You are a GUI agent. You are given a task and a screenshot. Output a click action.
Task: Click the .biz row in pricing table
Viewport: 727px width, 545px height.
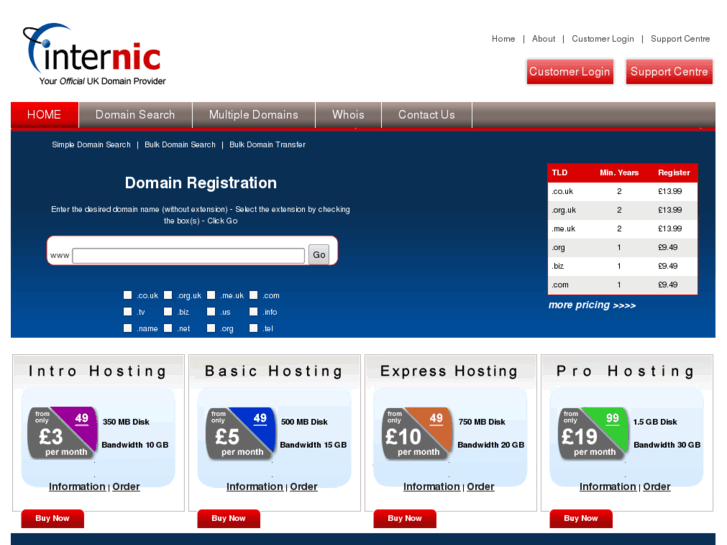pyautogui.click(x=623, y=266)
